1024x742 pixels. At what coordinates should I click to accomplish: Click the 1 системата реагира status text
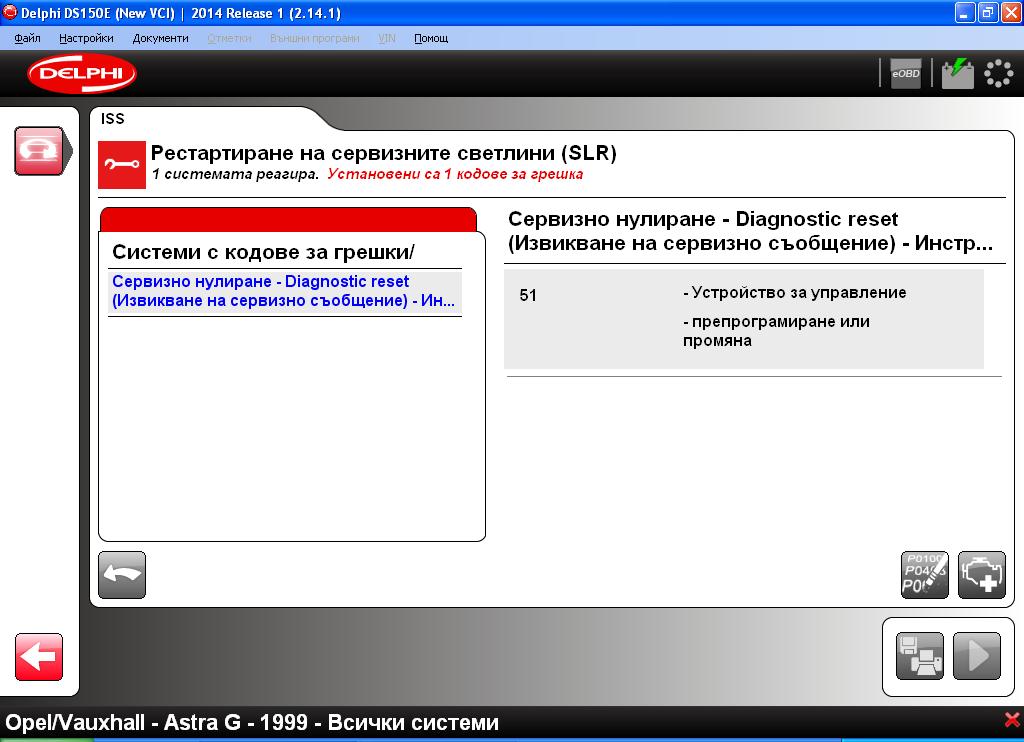pos(235,174)
